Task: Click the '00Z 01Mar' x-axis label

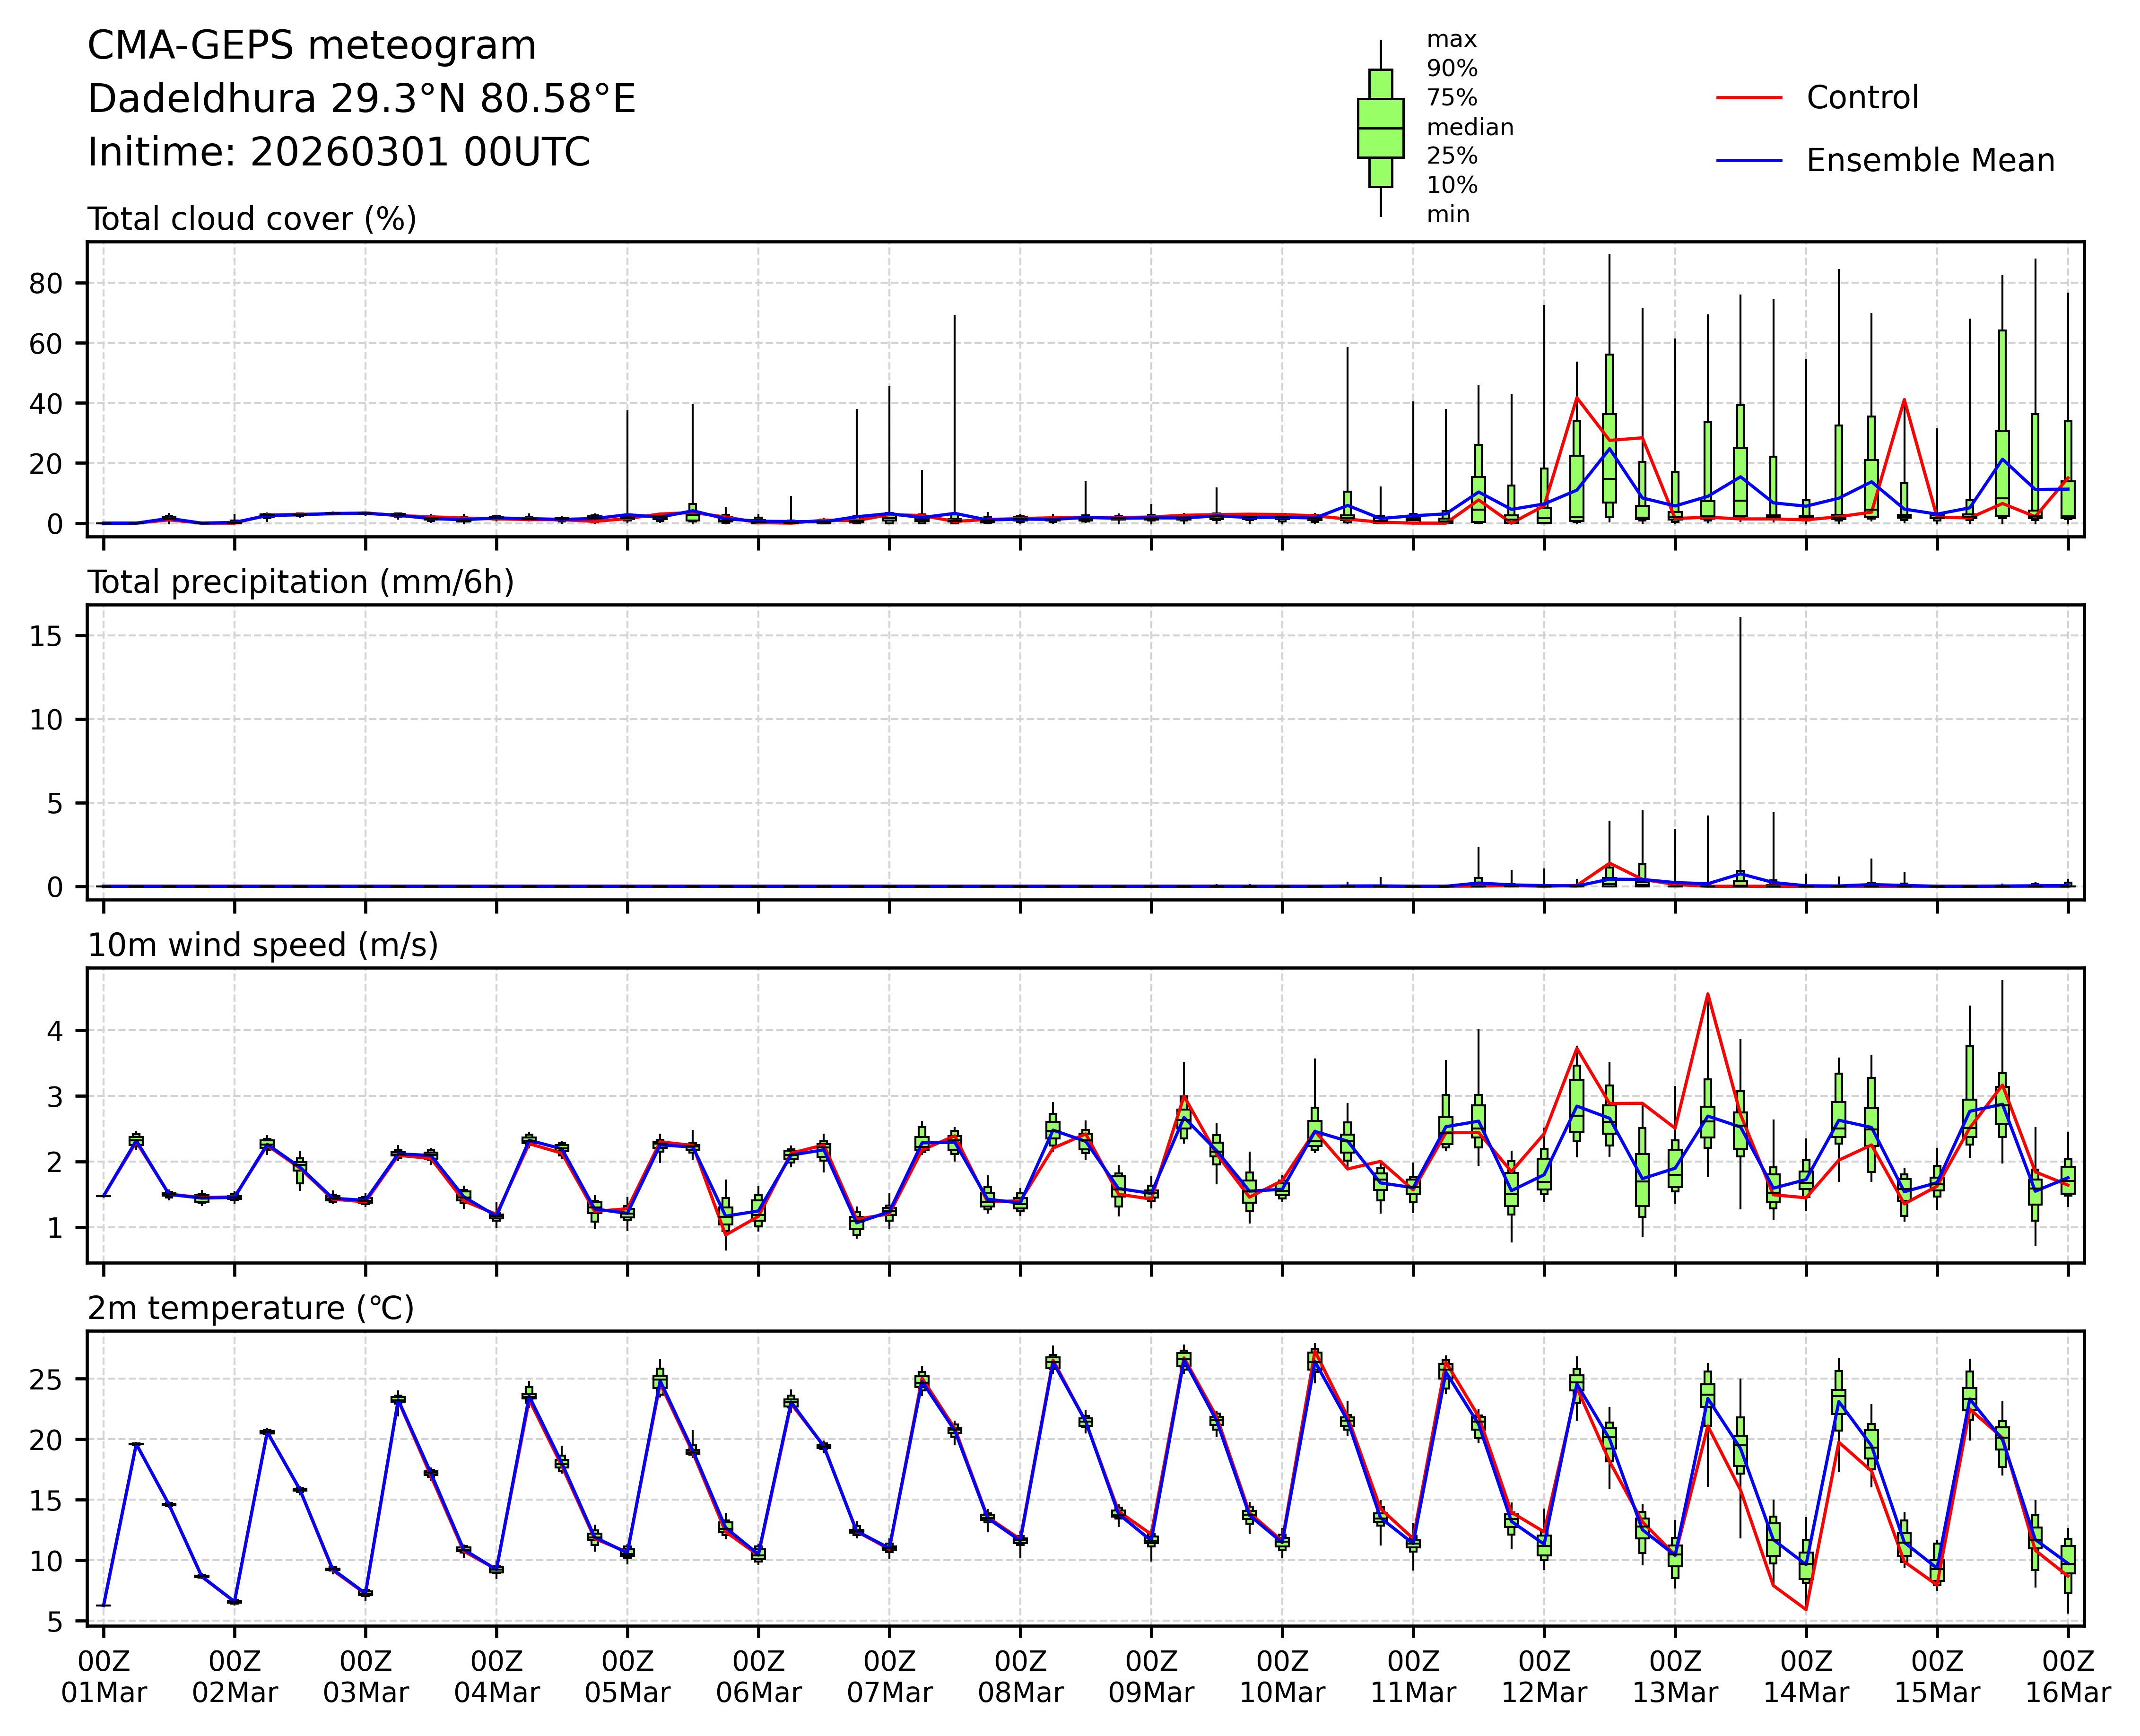Action: click(x=104, y=1677)
